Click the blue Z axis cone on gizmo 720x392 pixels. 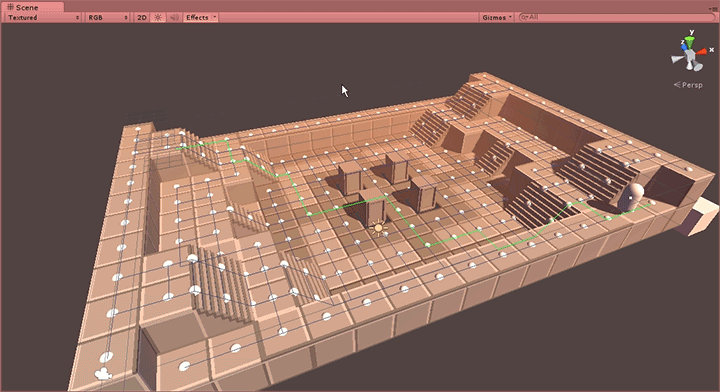point(684,47)
